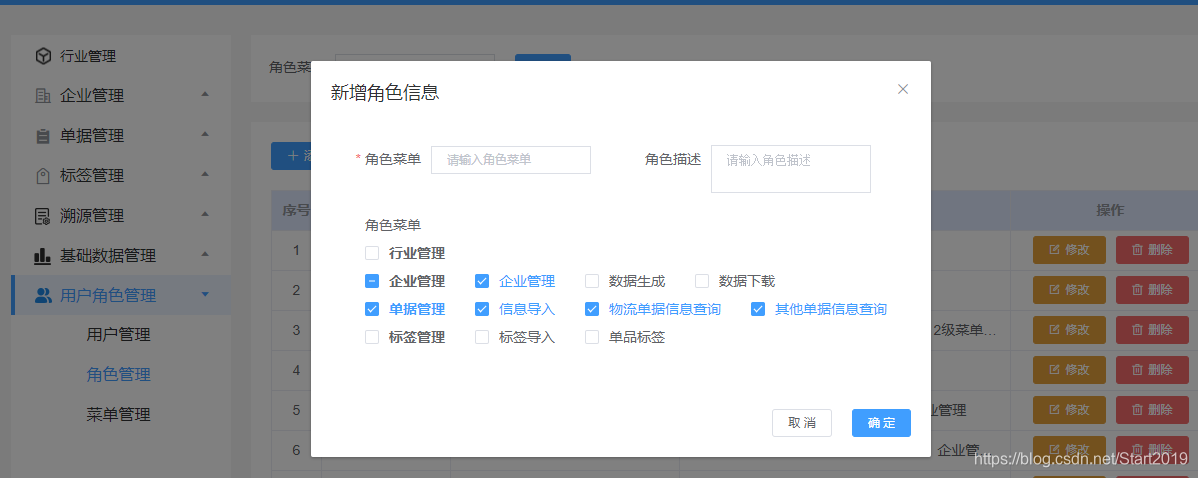Click the 确定 button
The height and width of the screenshot is (478, 1198).
(x=881, y=423)
